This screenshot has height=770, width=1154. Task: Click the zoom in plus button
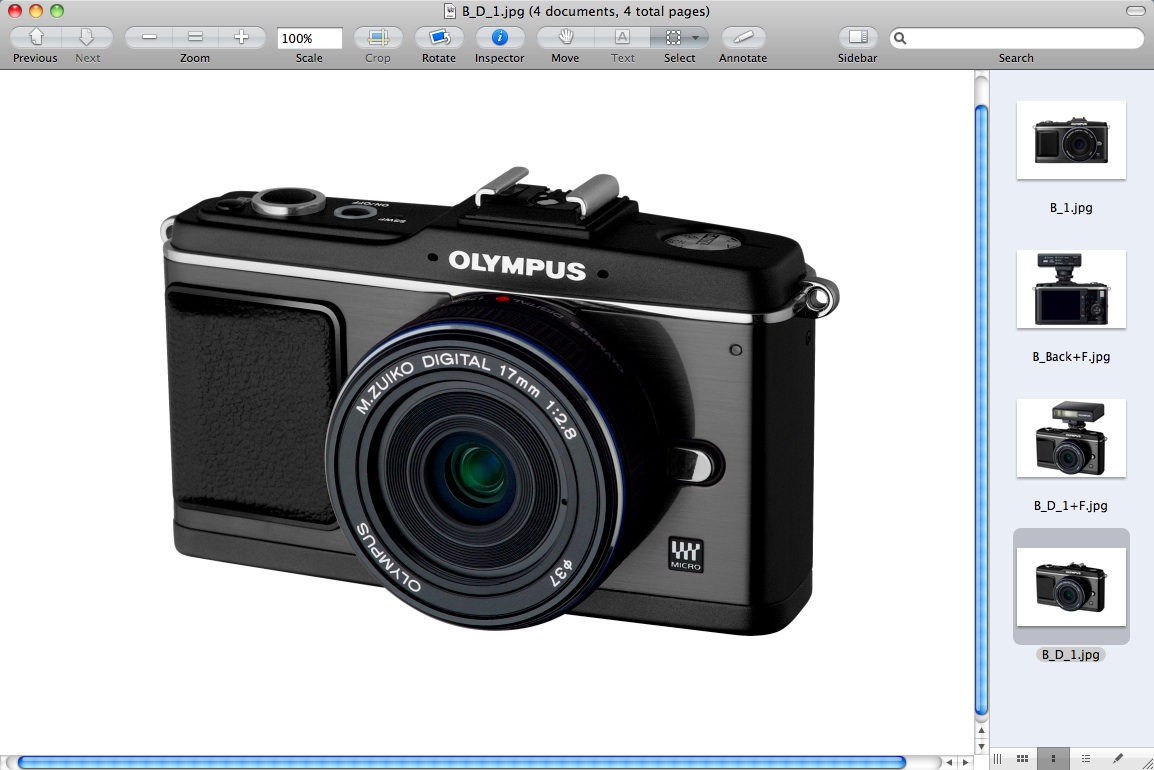(x=241, y=38)
